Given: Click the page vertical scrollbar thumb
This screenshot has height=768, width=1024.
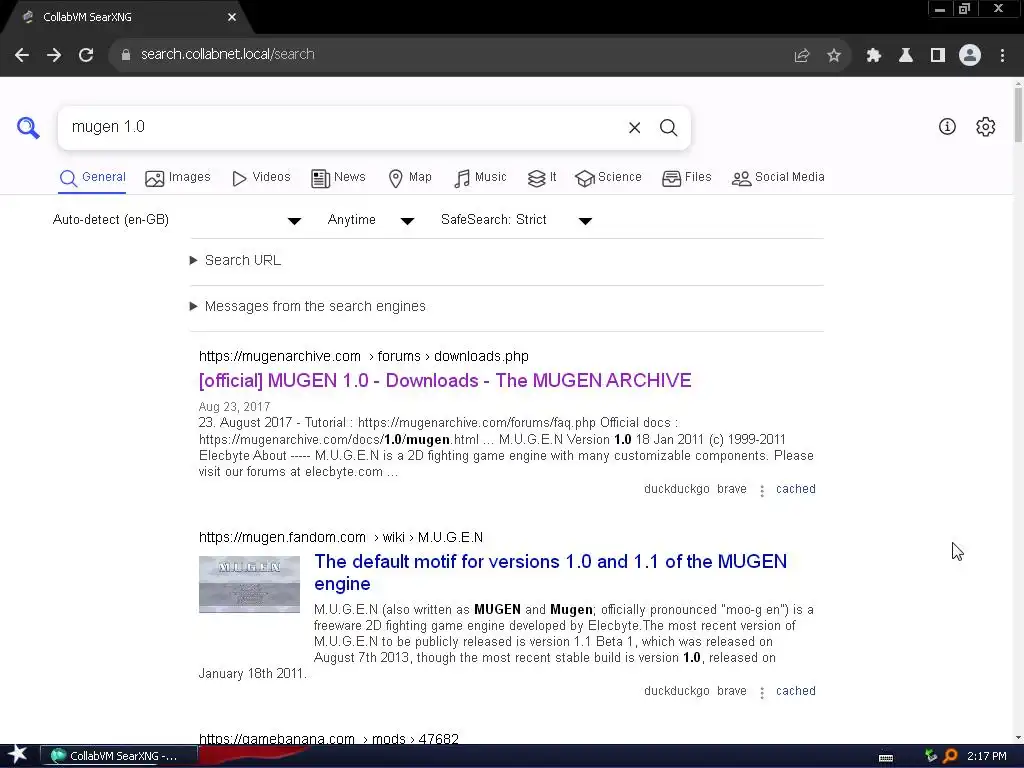Looking at the screenshot, I should (x=1018, y=114).
